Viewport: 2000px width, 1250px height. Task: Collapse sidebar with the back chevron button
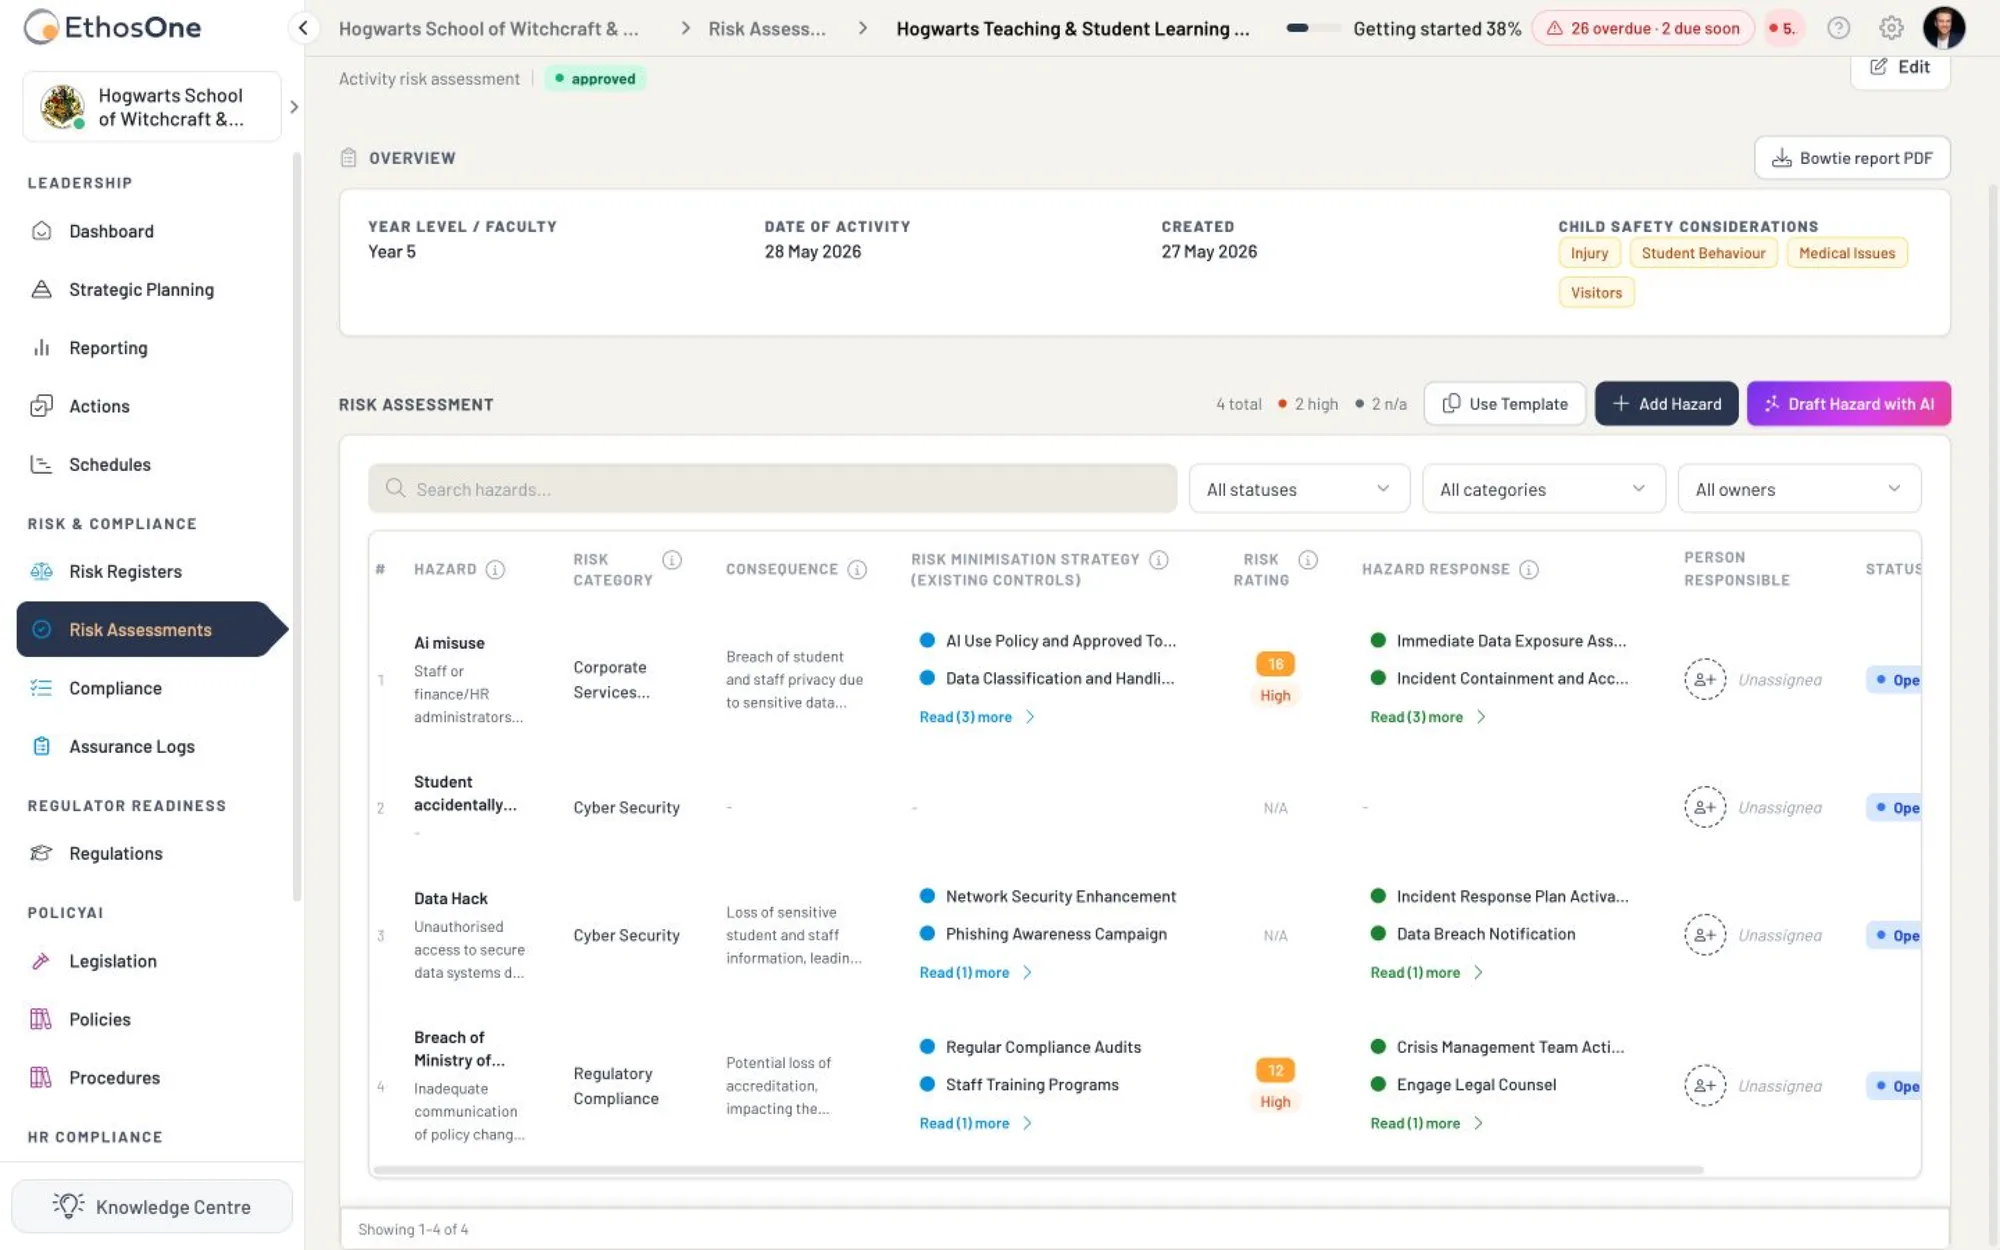tap(303, 28)
